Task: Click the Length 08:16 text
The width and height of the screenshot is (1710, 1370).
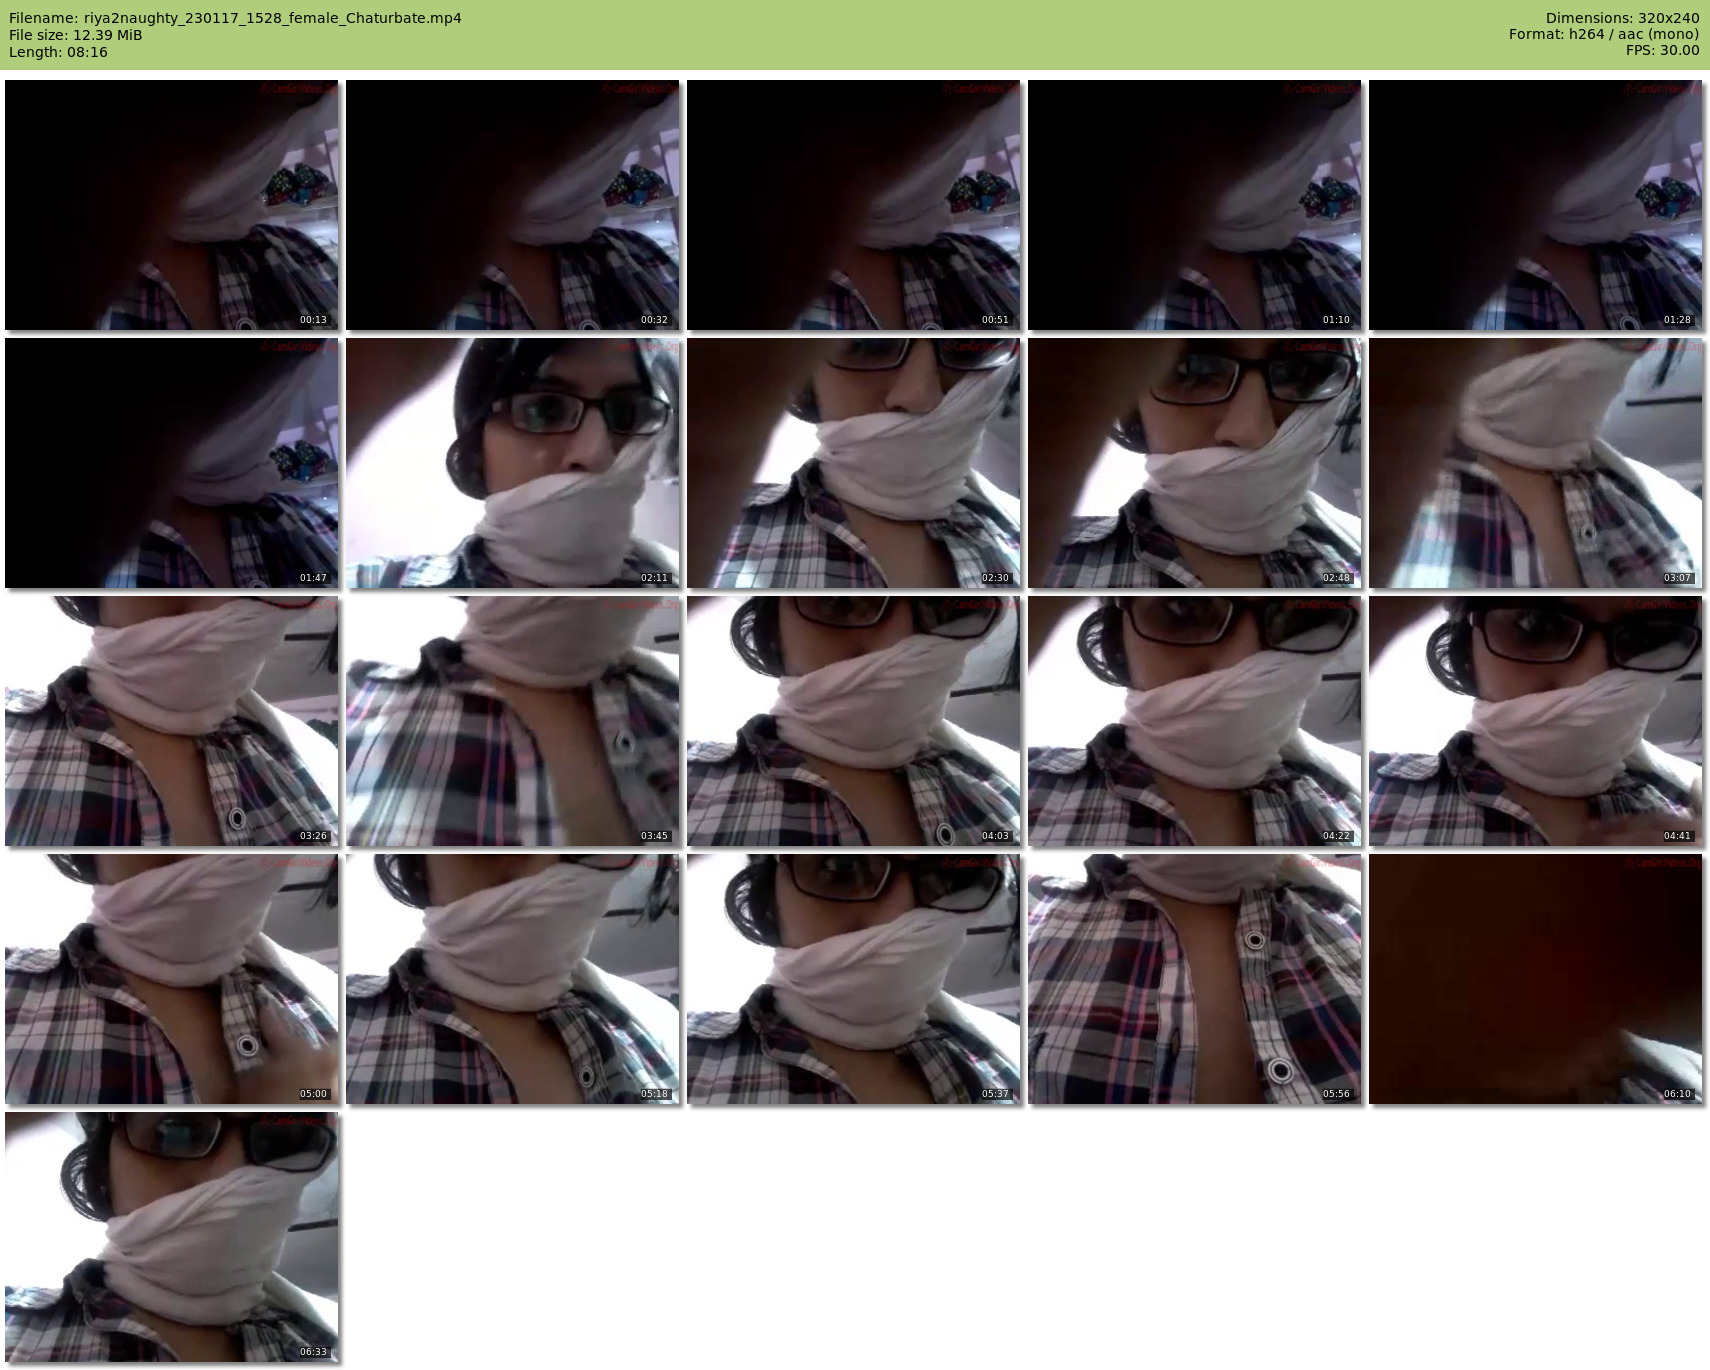Action: point(58,52)
